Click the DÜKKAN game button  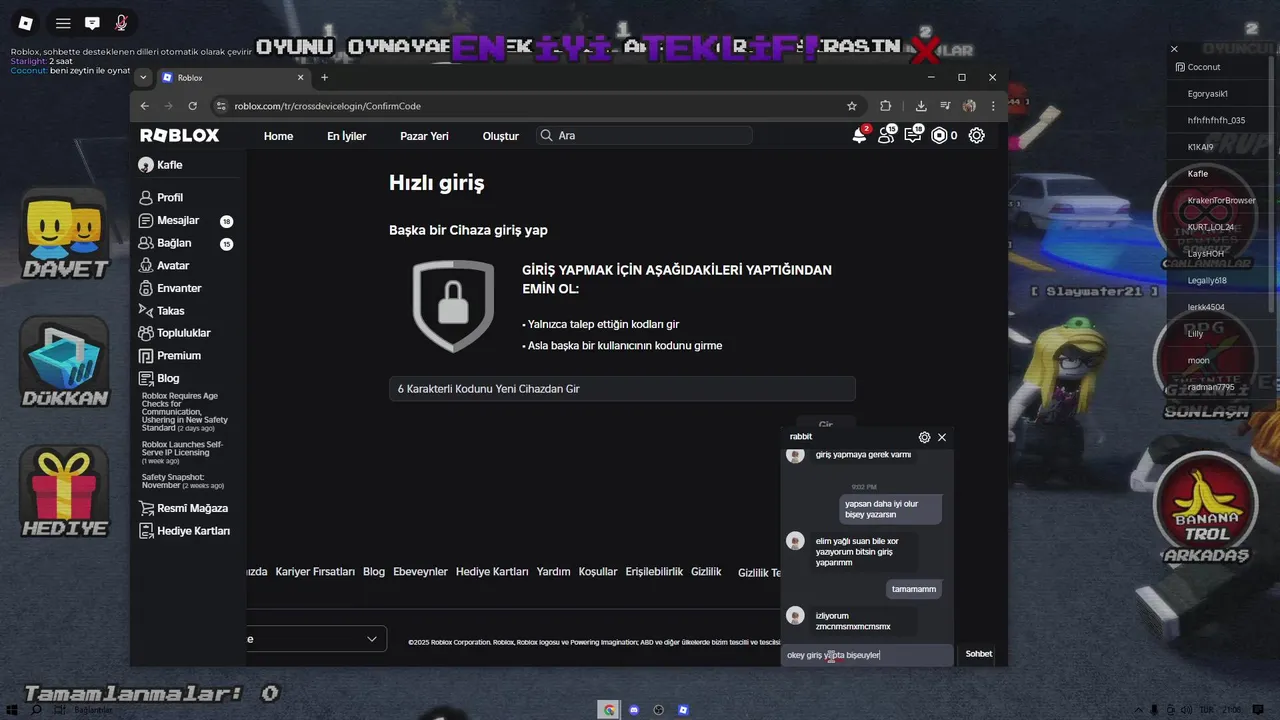tap(65, 363)
